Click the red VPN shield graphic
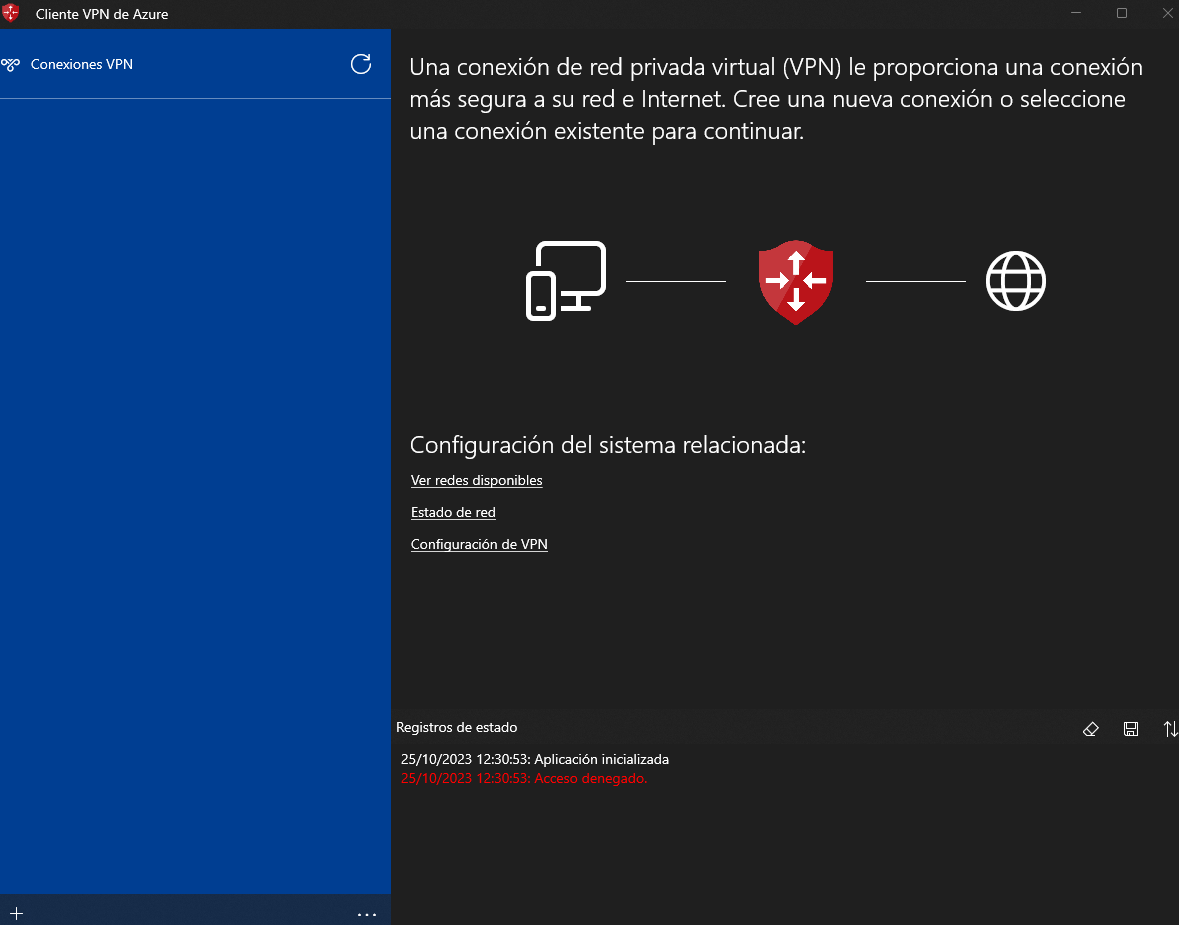Image resolution: width=1179 pixels, height=925 pixels. [x=796, y=282]
